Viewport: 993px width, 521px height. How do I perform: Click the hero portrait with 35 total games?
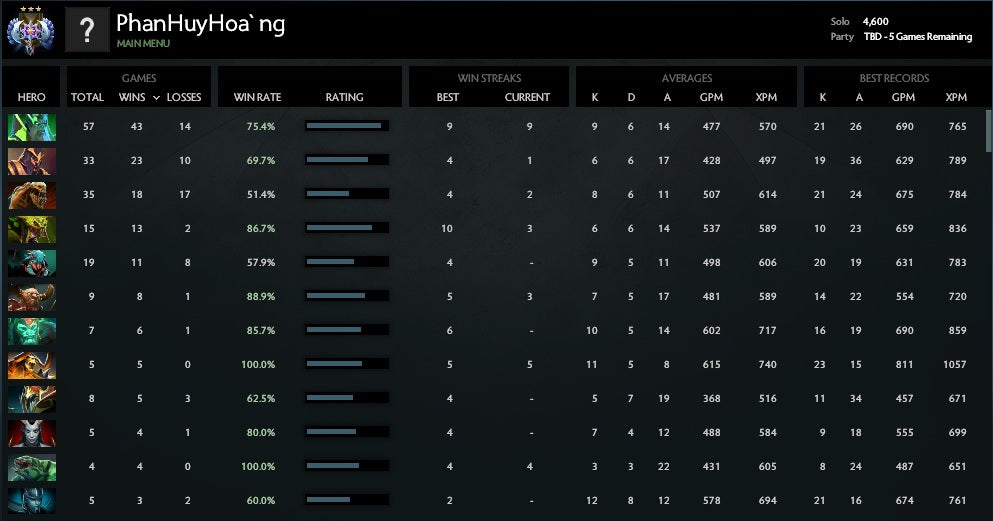[x=31, y=194]
